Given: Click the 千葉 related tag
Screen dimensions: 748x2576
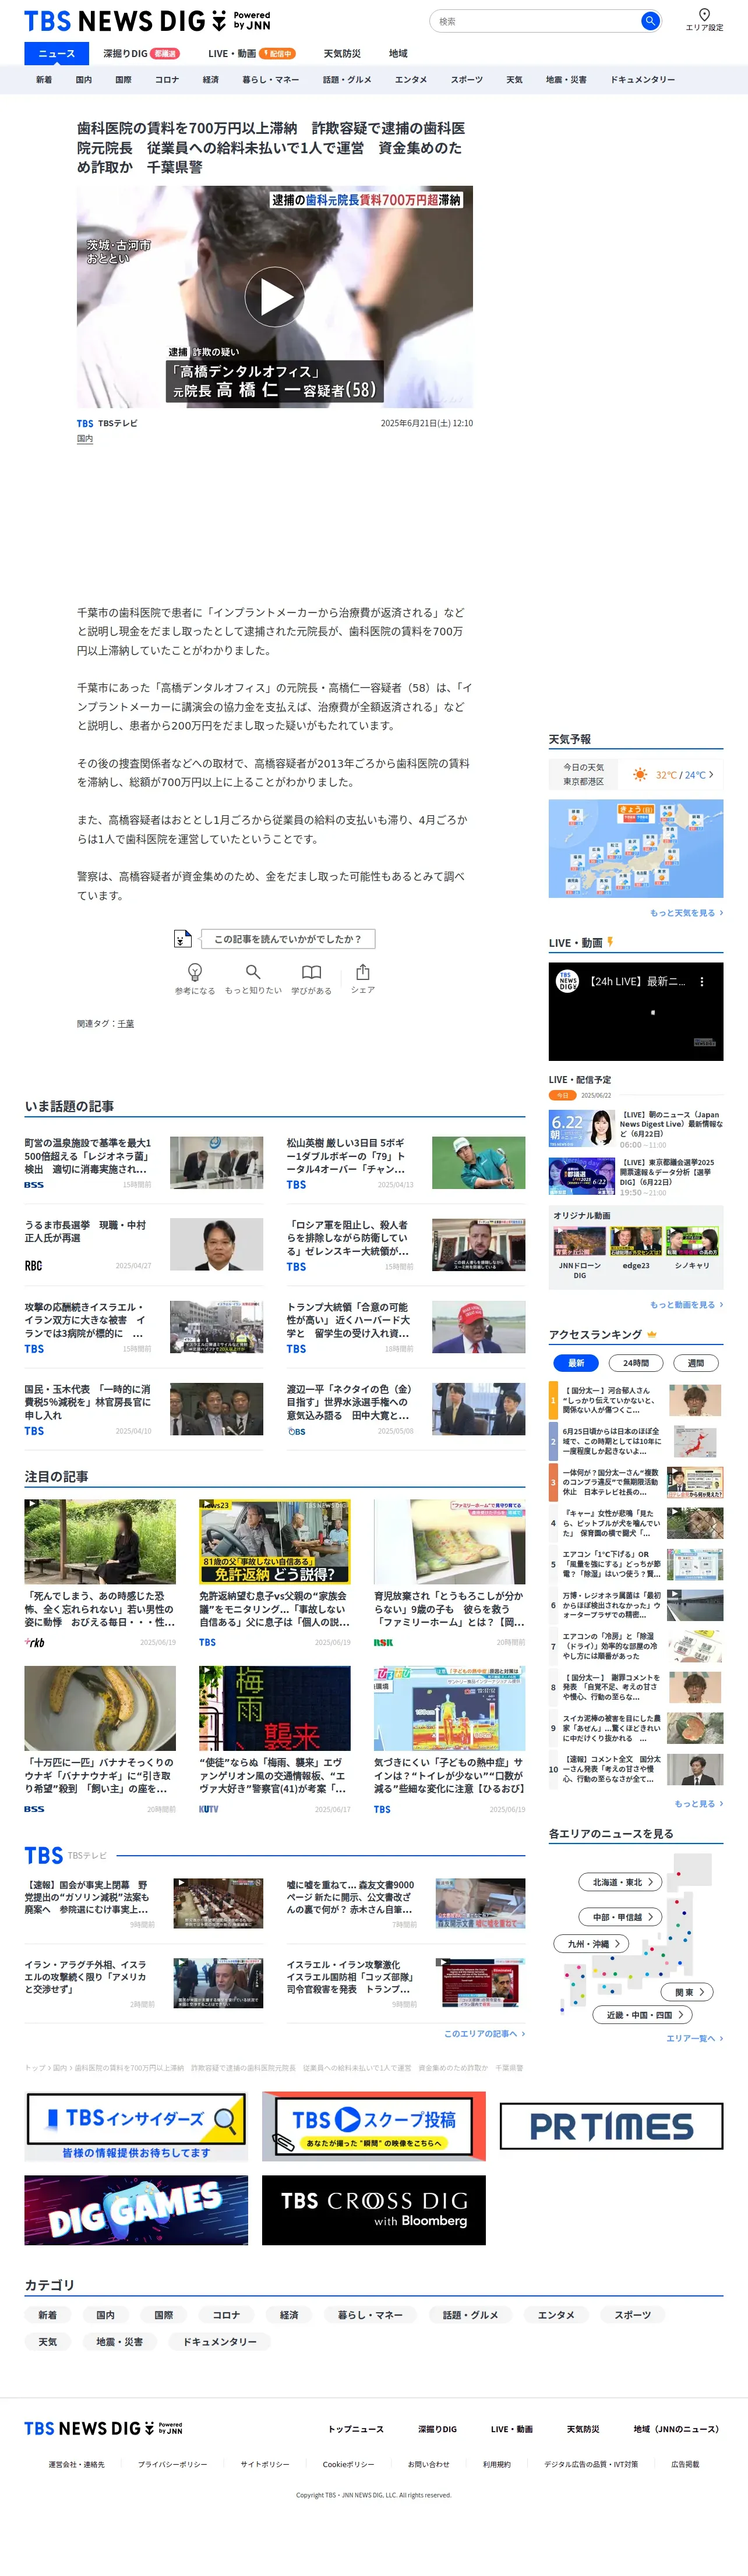Looking at the screenshot, I should [126, 1024].
